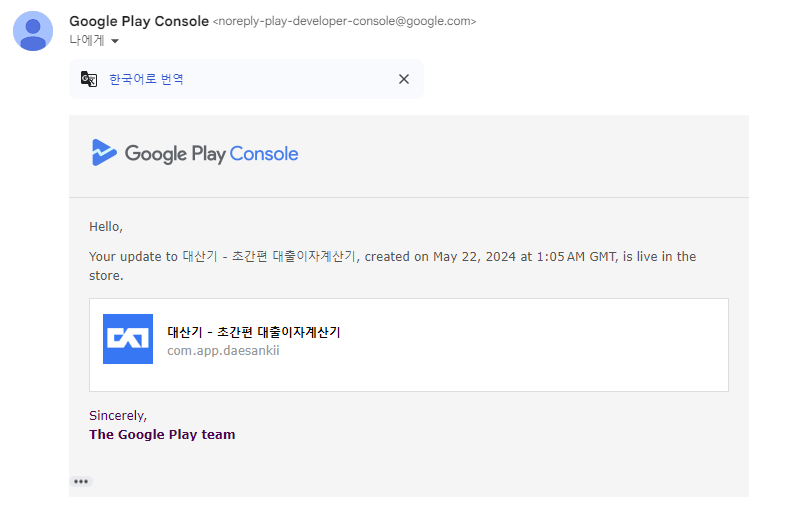Open the 대산기 app icon thumbnail
The height and width of the screenshot is (517, 809).
(x=128, y=339)
